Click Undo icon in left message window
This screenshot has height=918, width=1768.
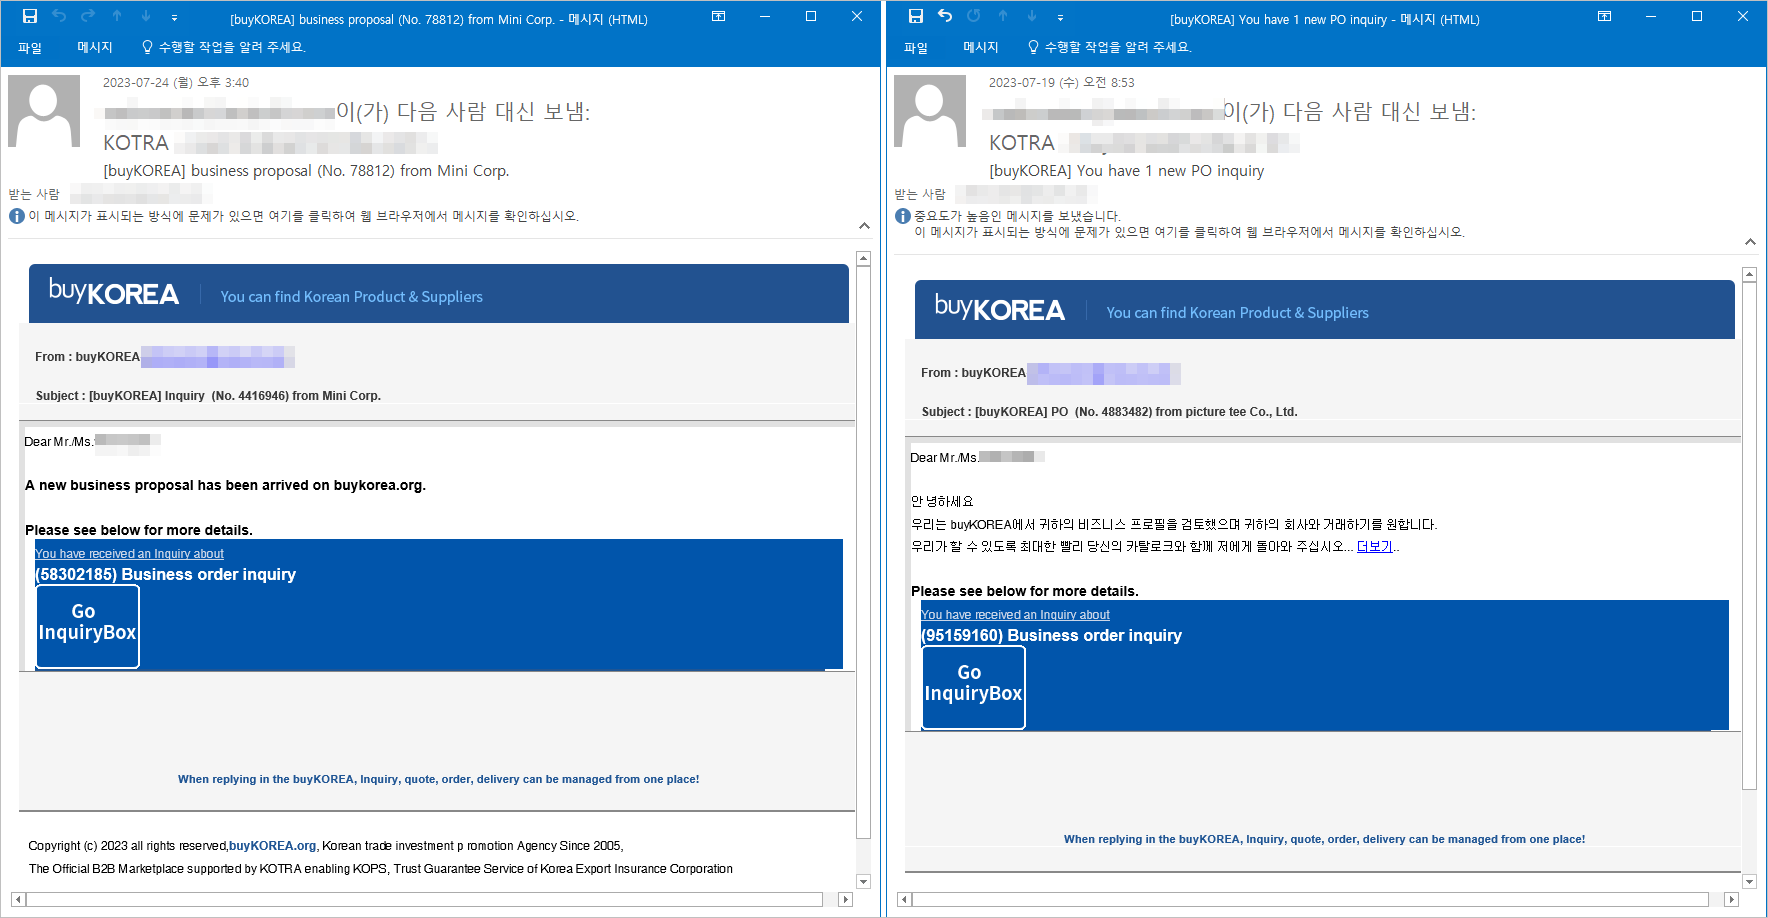[x=59, y=16]
